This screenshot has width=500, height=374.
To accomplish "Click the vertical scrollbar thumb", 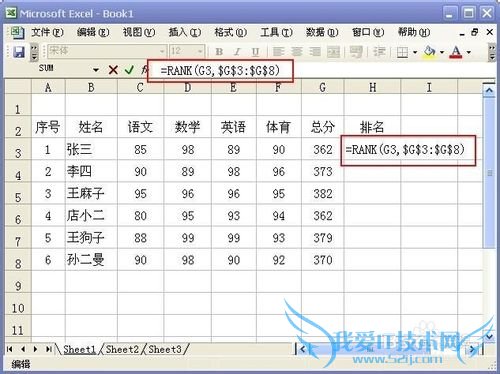I will click(489, 173).
